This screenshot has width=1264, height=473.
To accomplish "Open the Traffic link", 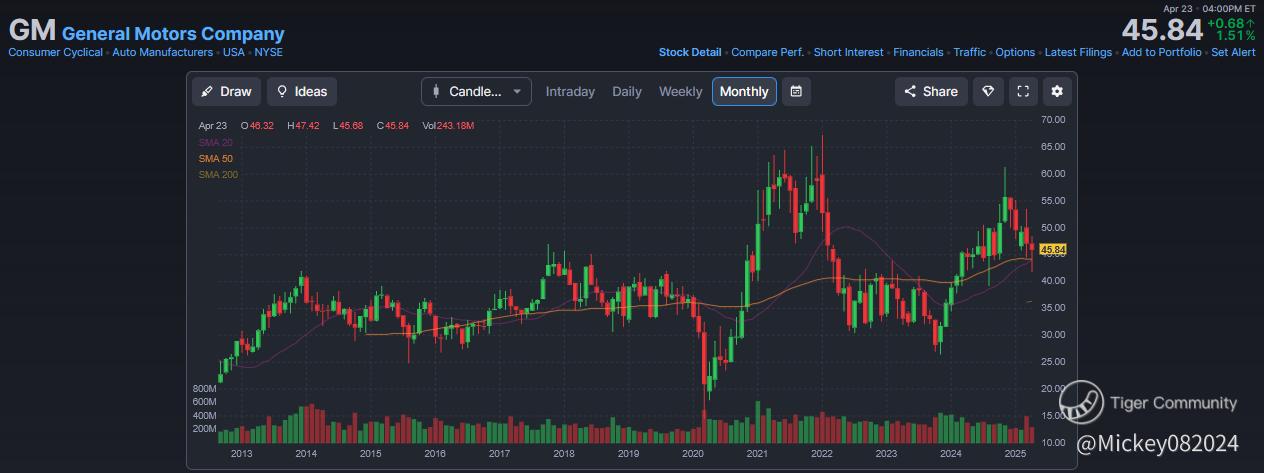I will point(969,52).
